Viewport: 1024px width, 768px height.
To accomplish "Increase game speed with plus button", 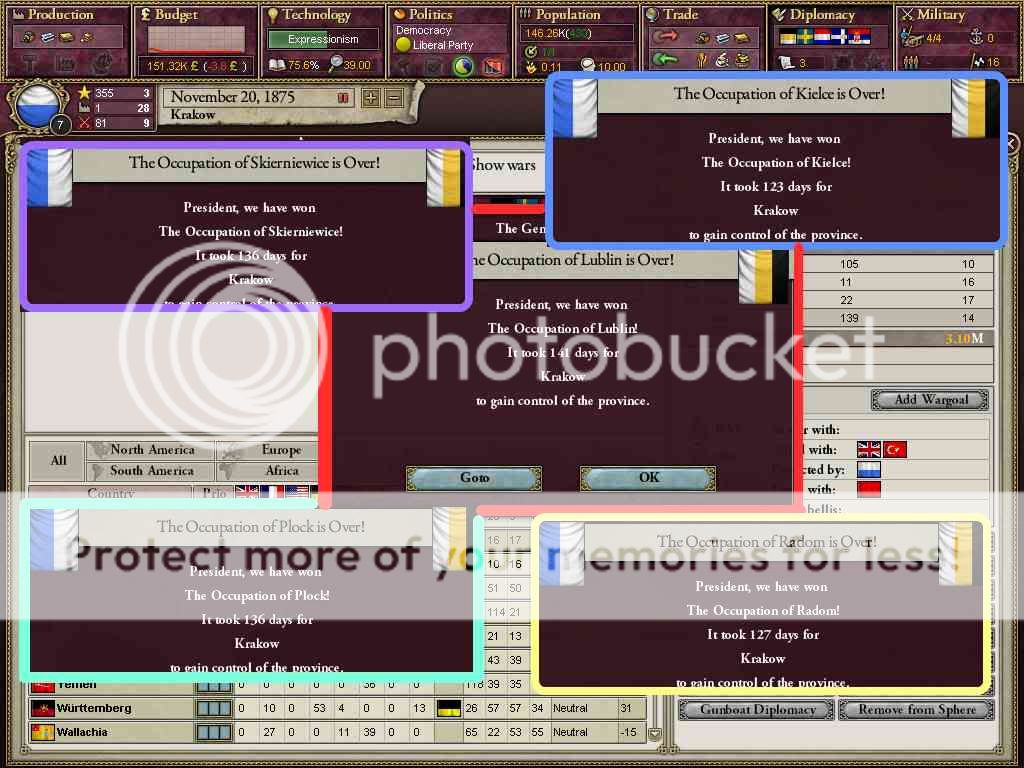I will (371, 98).
